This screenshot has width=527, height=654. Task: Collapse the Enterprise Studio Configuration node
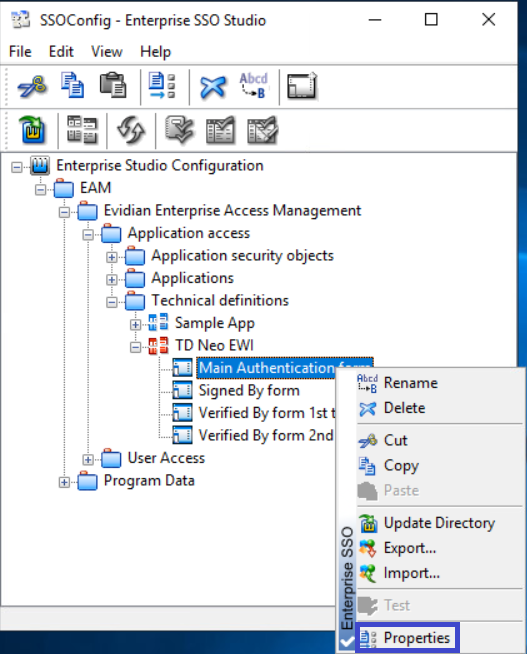[17, 167]
